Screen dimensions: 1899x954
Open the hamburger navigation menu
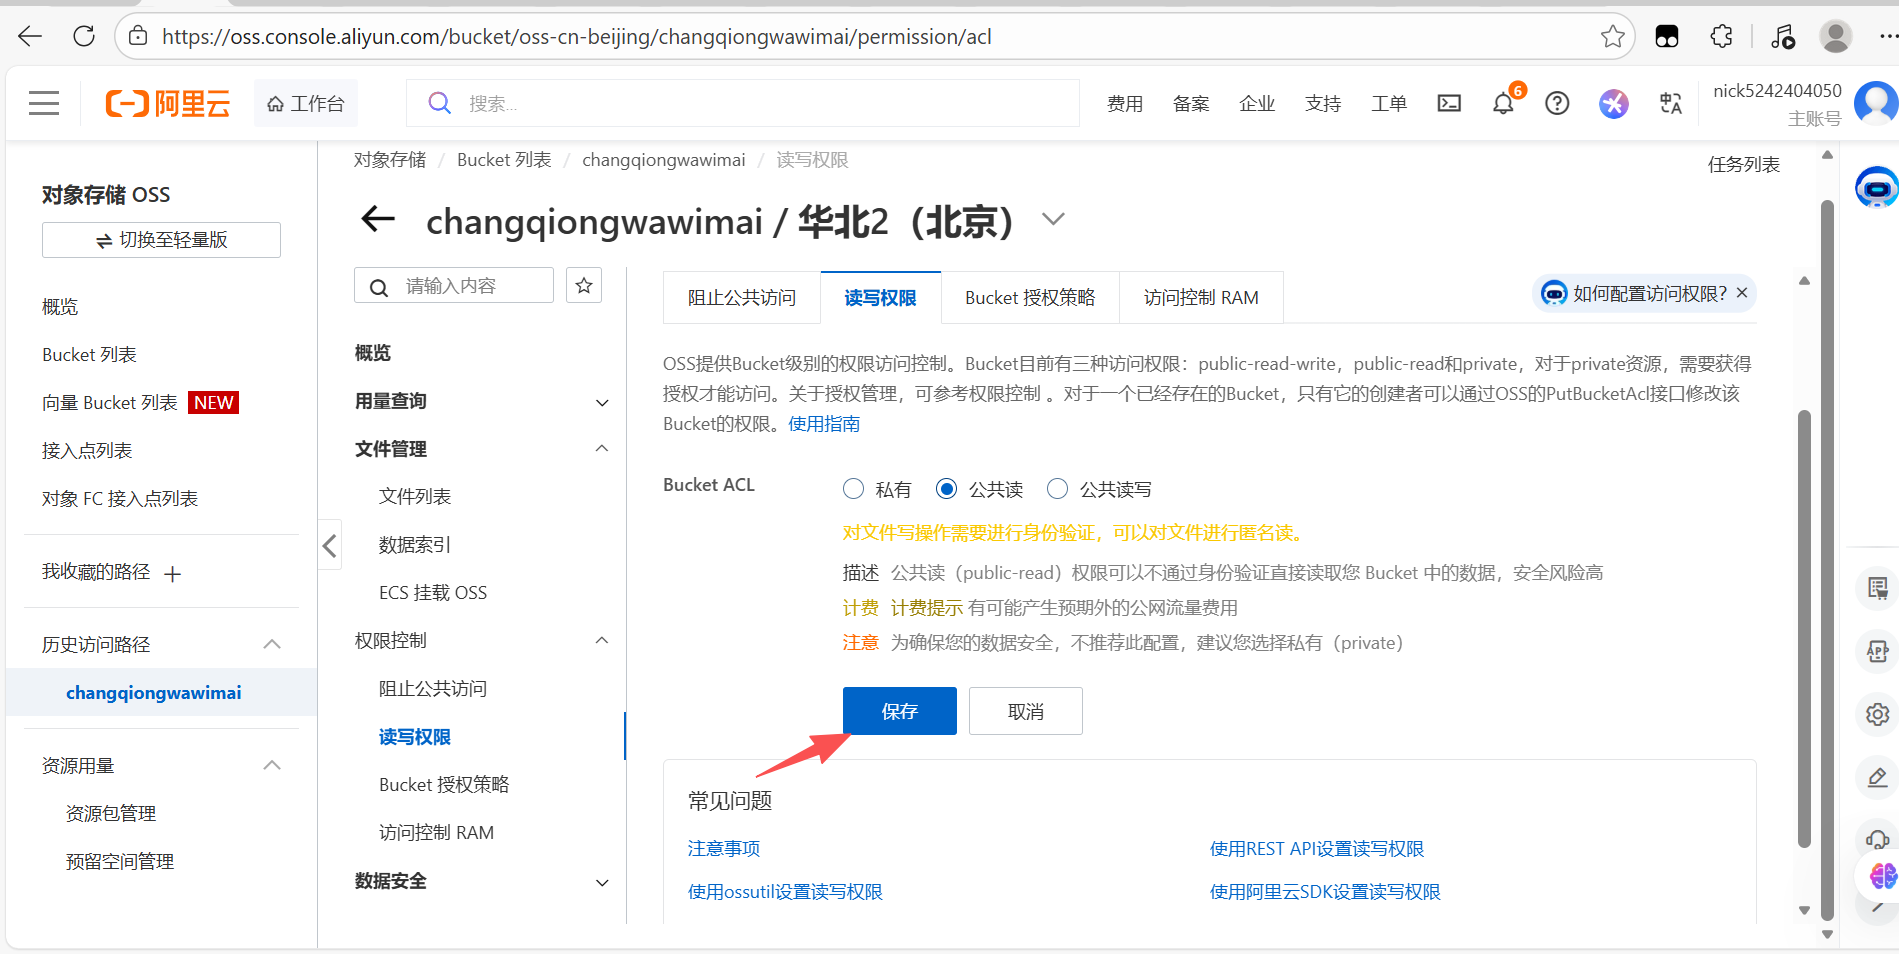click(44, 103)
